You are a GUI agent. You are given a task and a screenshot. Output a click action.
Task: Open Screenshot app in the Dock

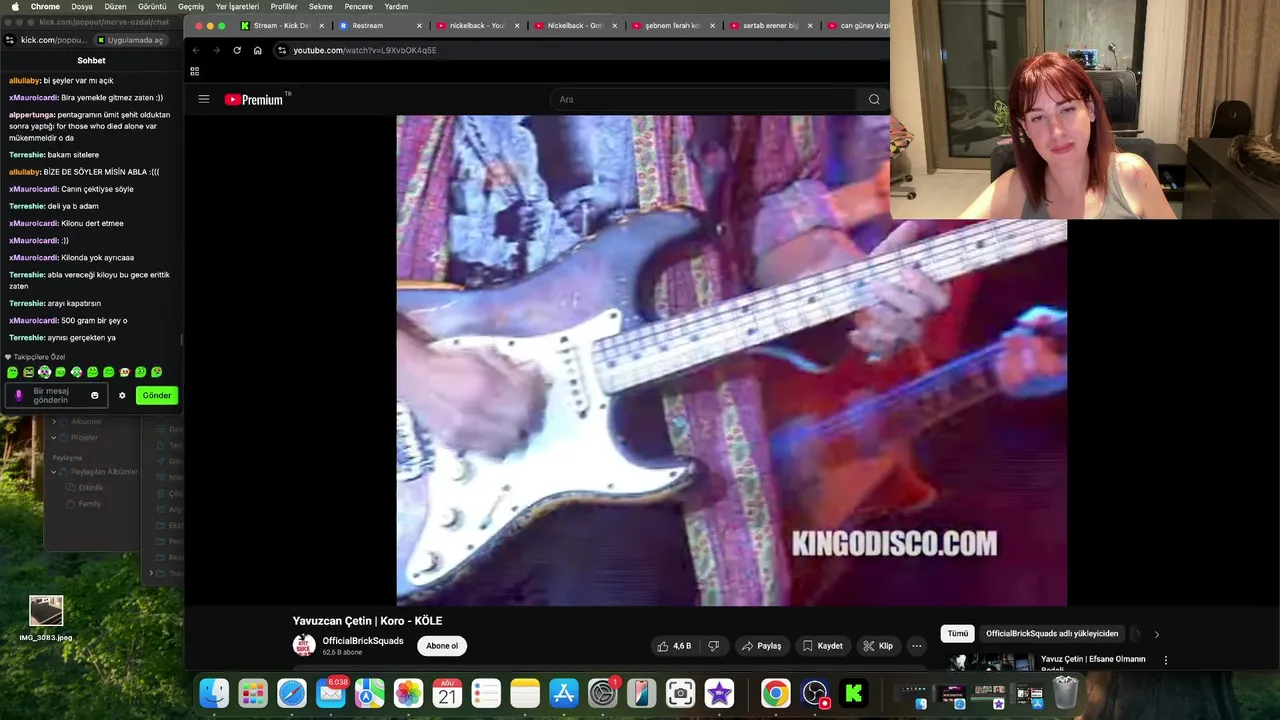[x=680, y=693]
